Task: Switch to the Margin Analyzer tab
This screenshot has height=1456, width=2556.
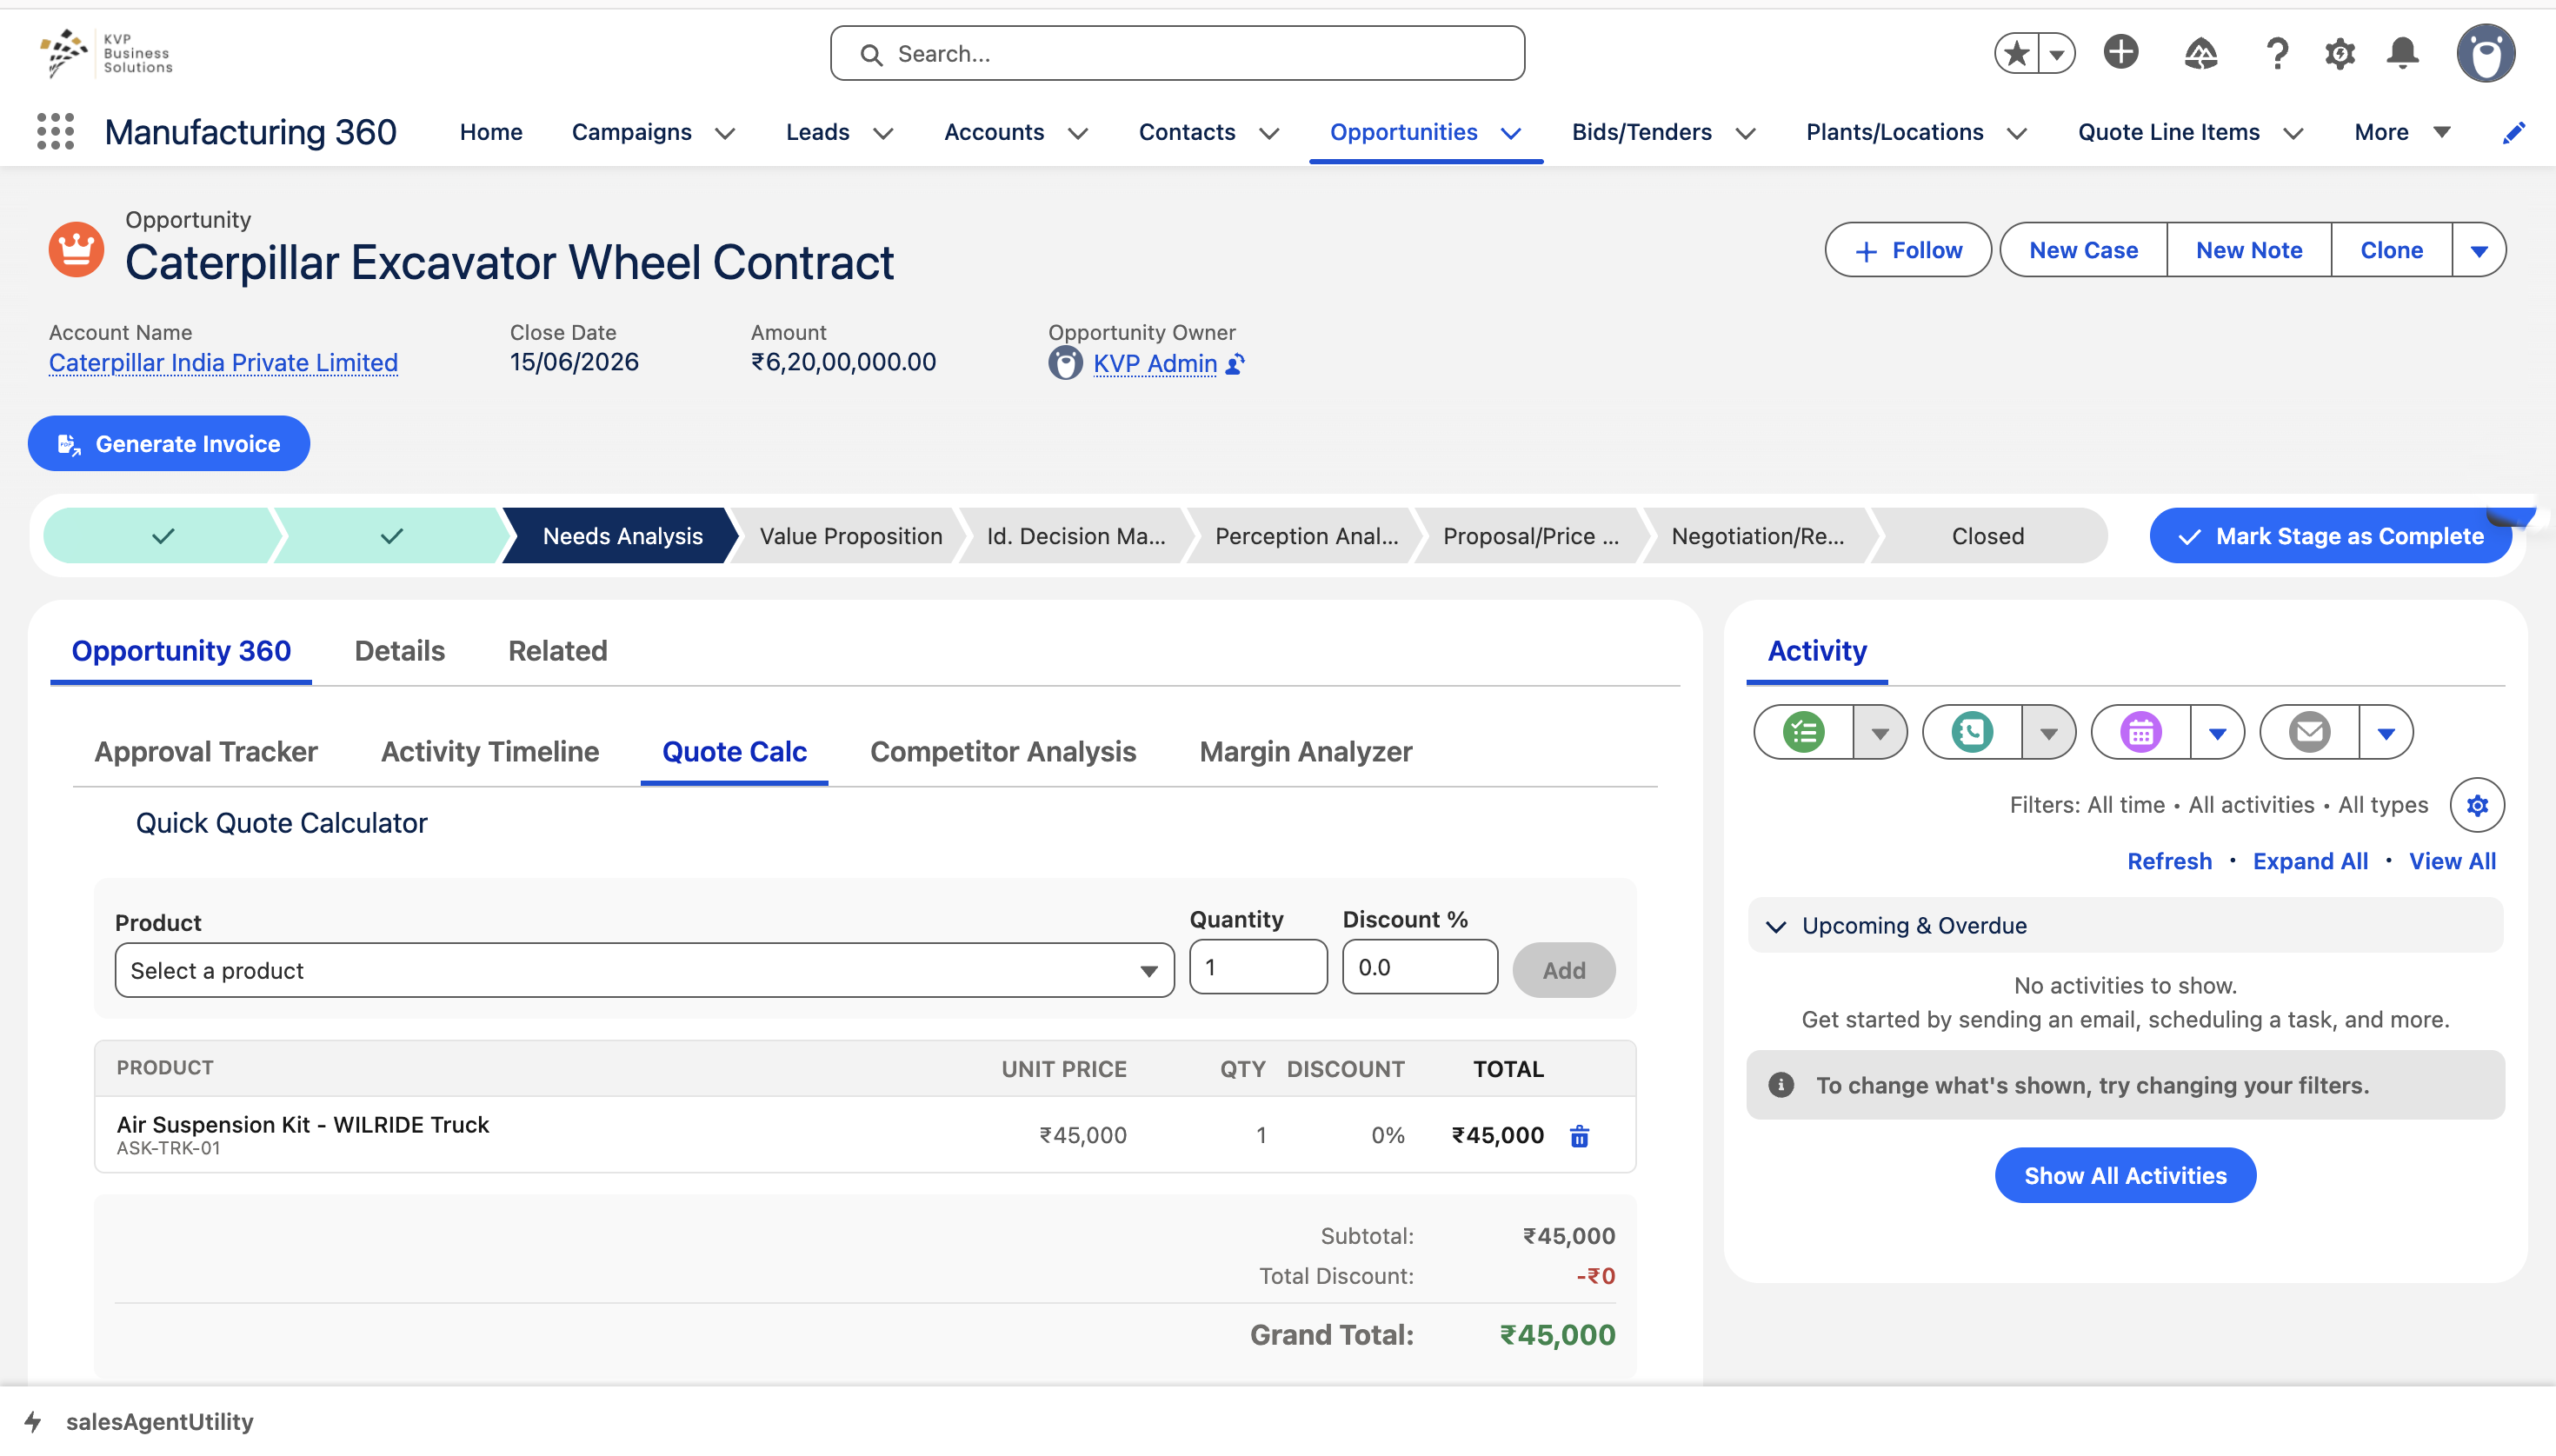Action: pos(1305,752)
